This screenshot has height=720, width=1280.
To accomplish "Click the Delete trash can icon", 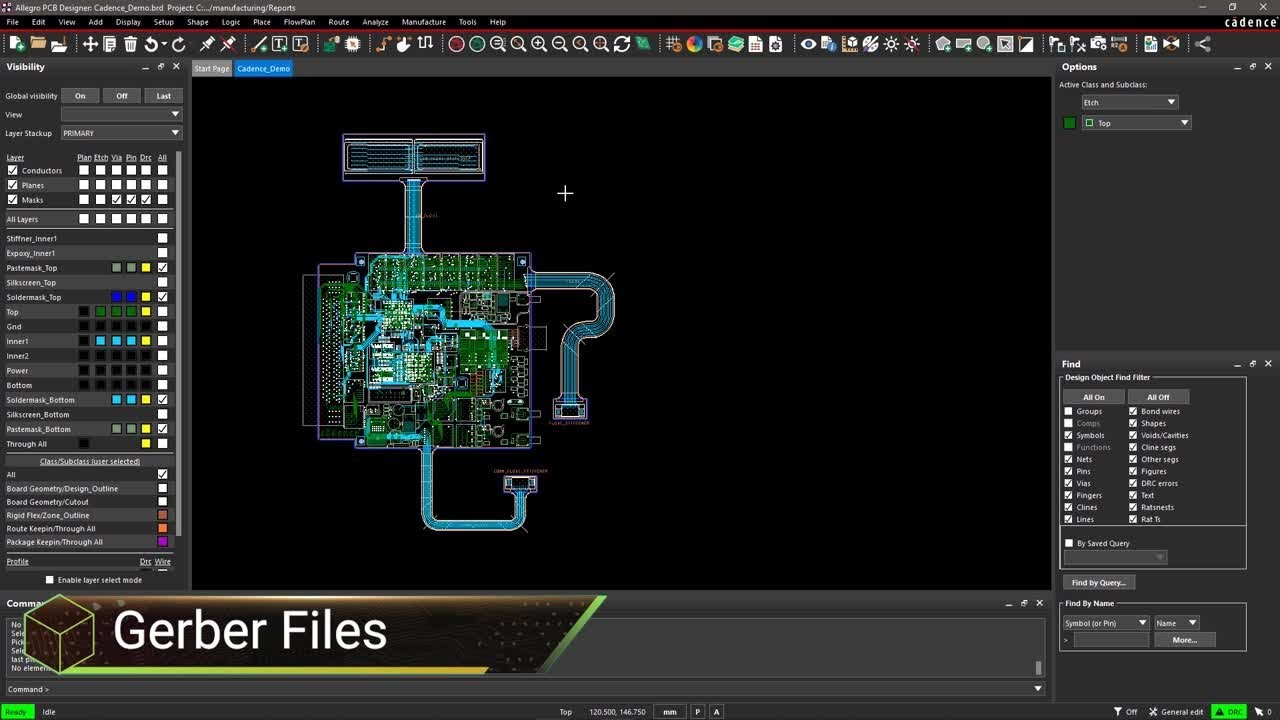I will [130, 44].
